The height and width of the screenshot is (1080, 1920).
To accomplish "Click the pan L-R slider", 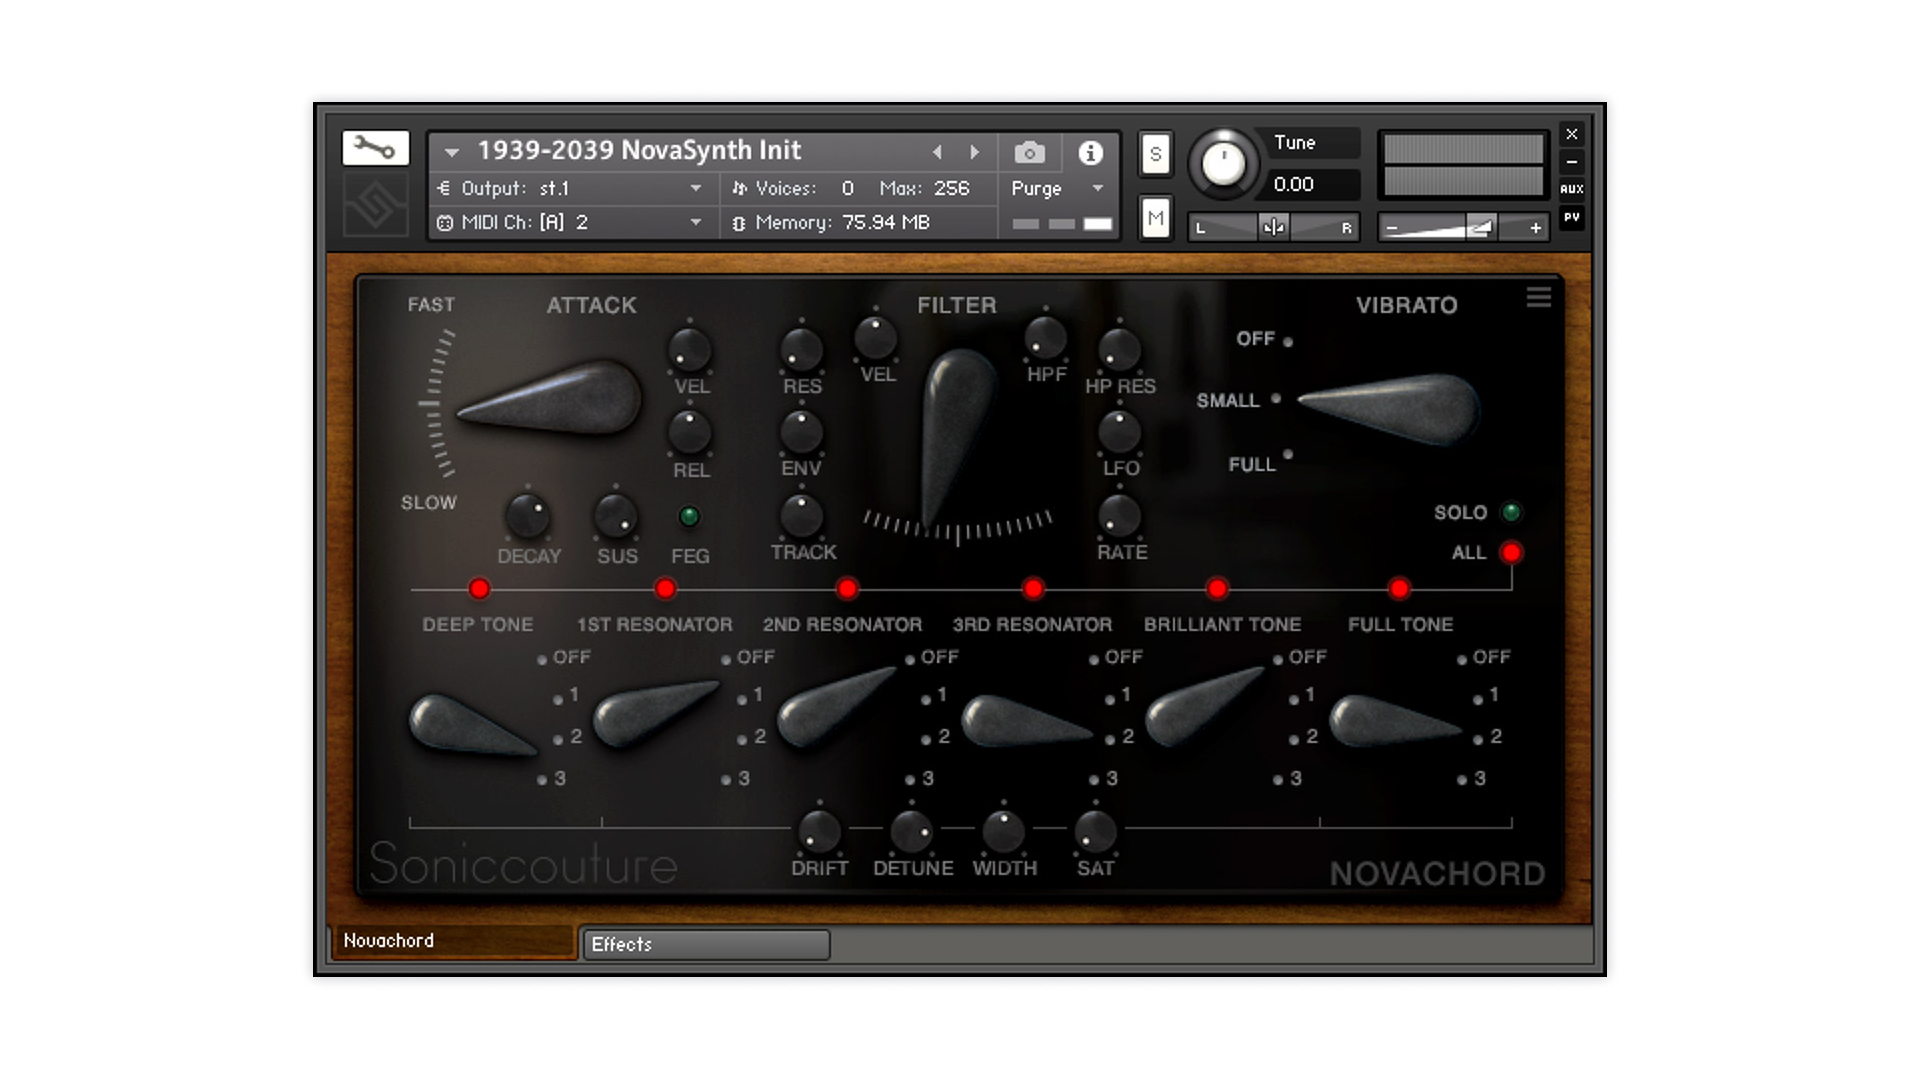I will (x=1273, y=228).
